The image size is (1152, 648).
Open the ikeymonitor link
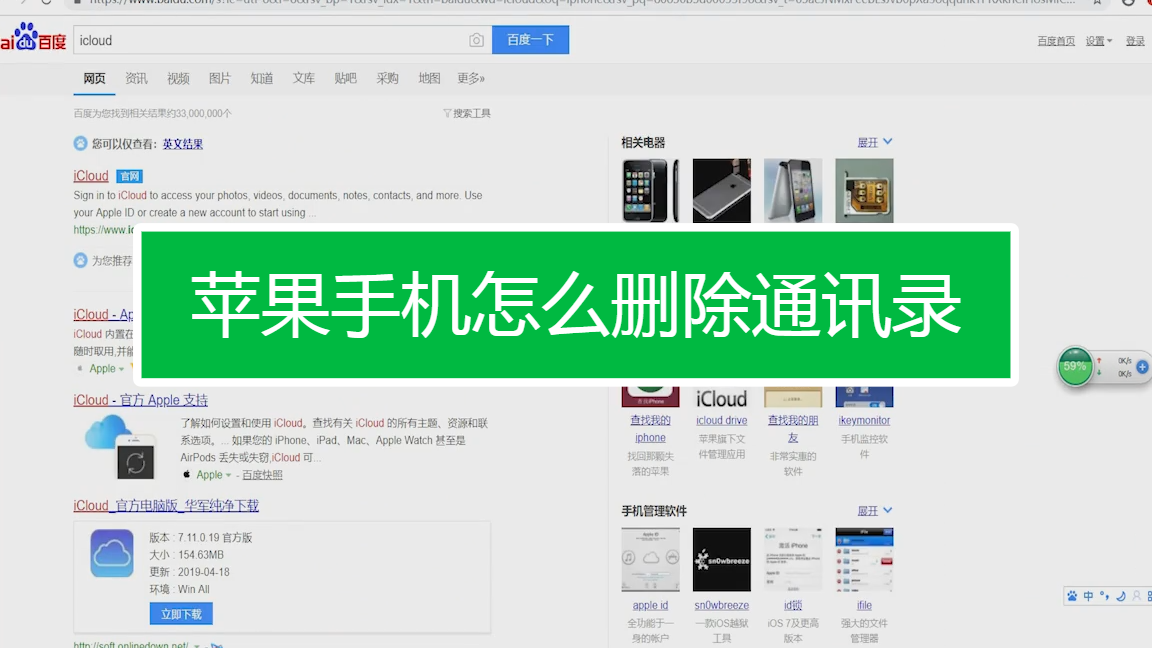[x=864, y=420]
